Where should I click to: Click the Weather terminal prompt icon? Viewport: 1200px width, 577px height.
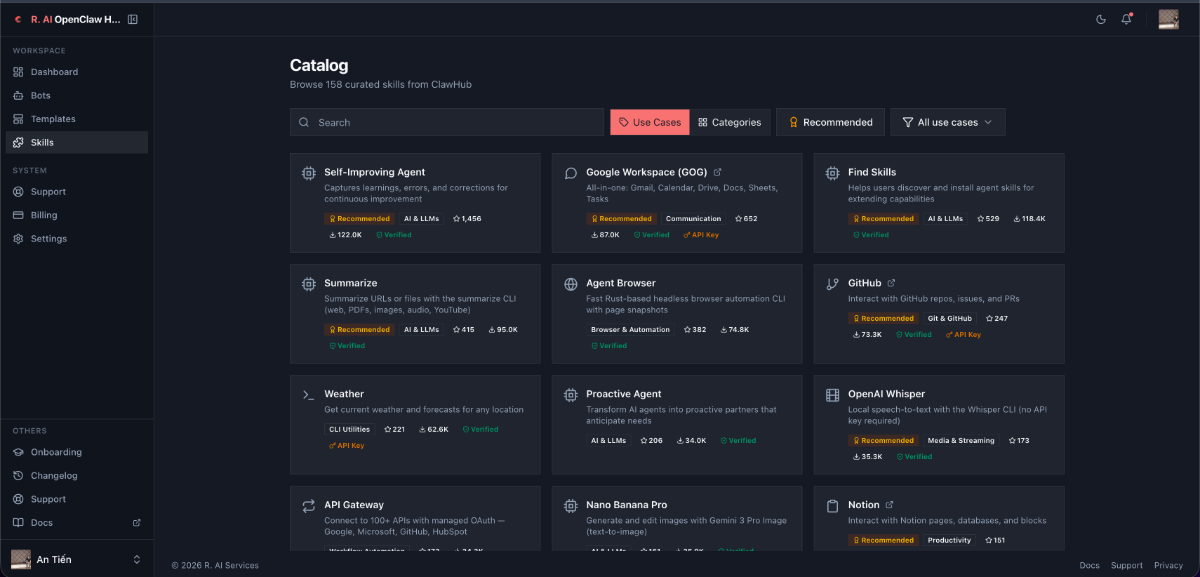[x=309, y=395]
